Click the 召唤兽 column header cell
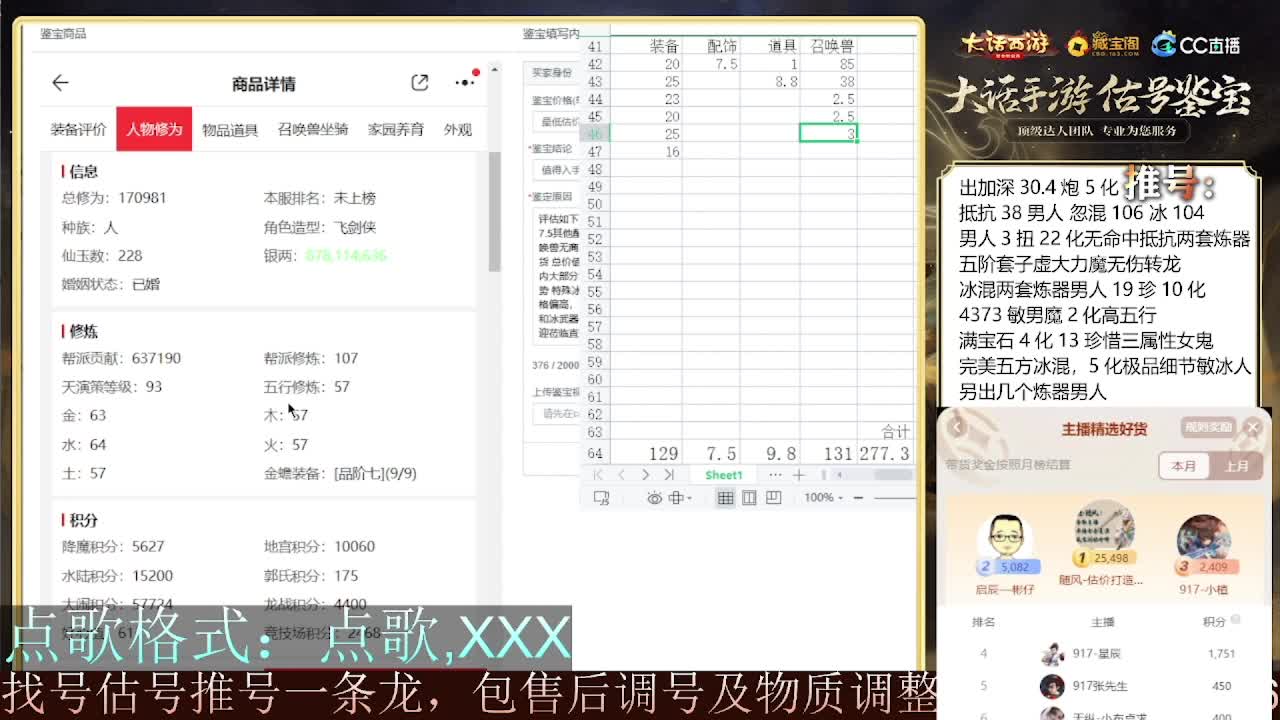Image resolution: width=1280 pixels, height=720 pixels. coord(831,46)
